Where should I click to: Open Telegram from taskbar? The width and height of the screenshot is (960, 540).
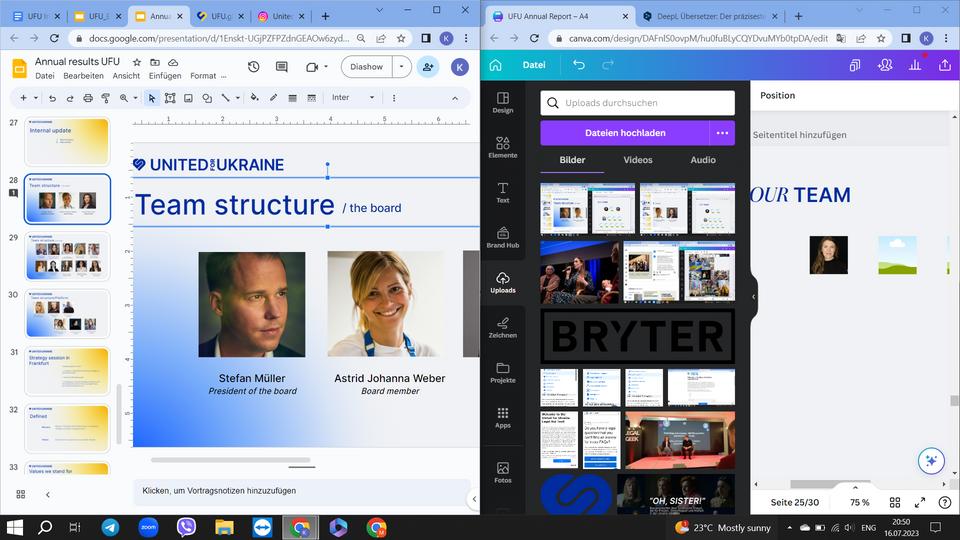tap(110, 527)
